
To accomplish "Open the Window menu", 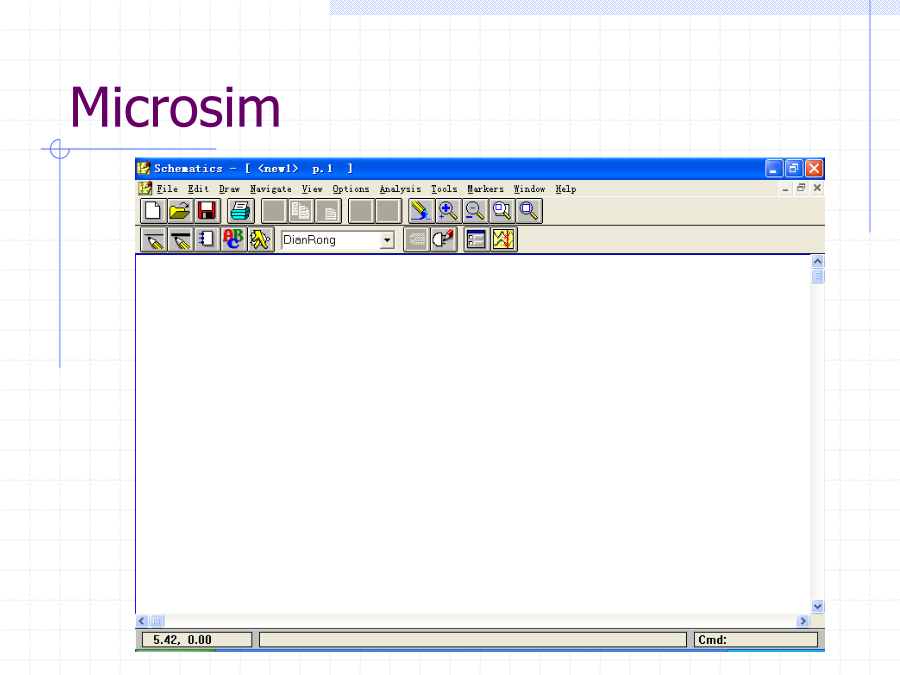I will [x=529, y=189].
